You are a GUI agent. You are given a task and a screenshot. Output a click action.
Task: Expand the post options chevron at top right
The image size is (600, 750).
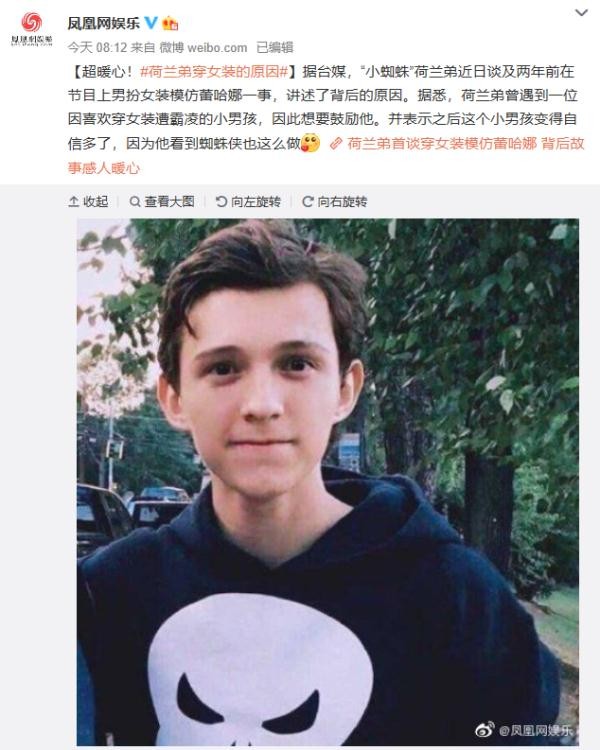[581, 13]
